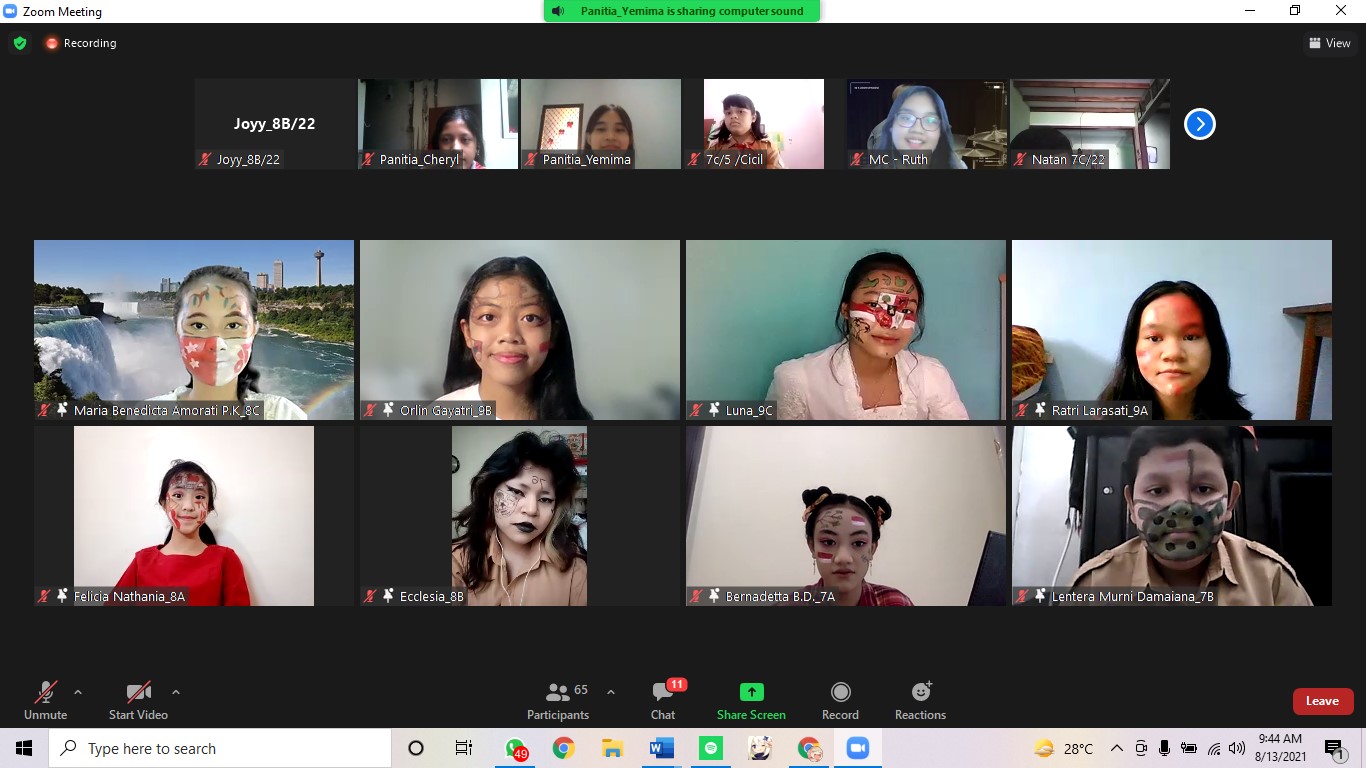Open Task View on the taskbar

click(x=464, y=748)
